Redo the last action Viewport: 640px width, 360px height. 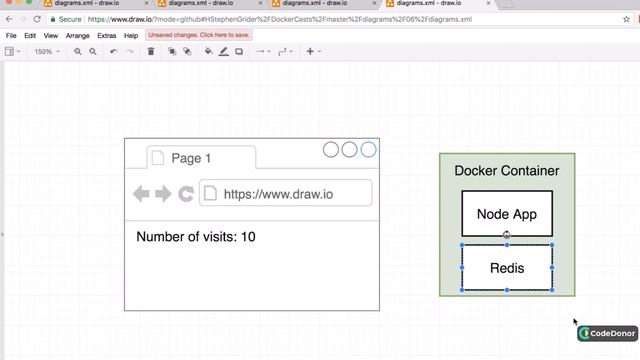click(x=130, y=51)
